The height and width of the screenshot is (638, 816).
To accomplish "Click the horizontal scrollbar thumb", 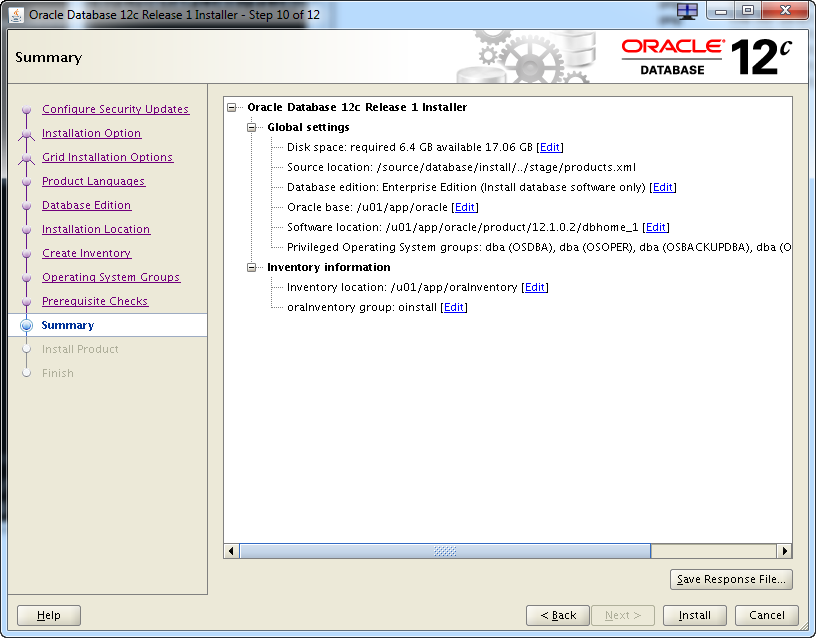I will pyautogui.click(x=445, y=551).
